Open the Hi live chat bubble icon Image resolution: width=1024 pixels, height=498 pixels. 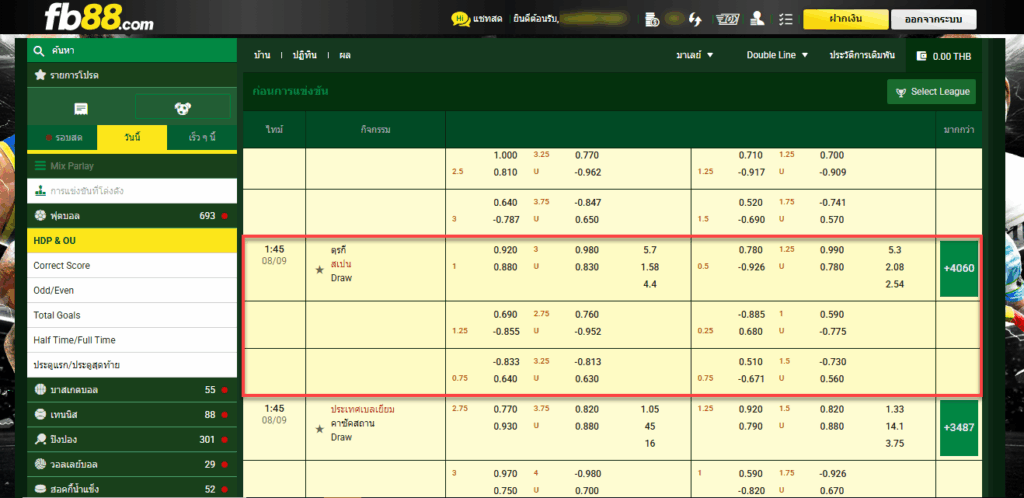[x=460, y=19]
